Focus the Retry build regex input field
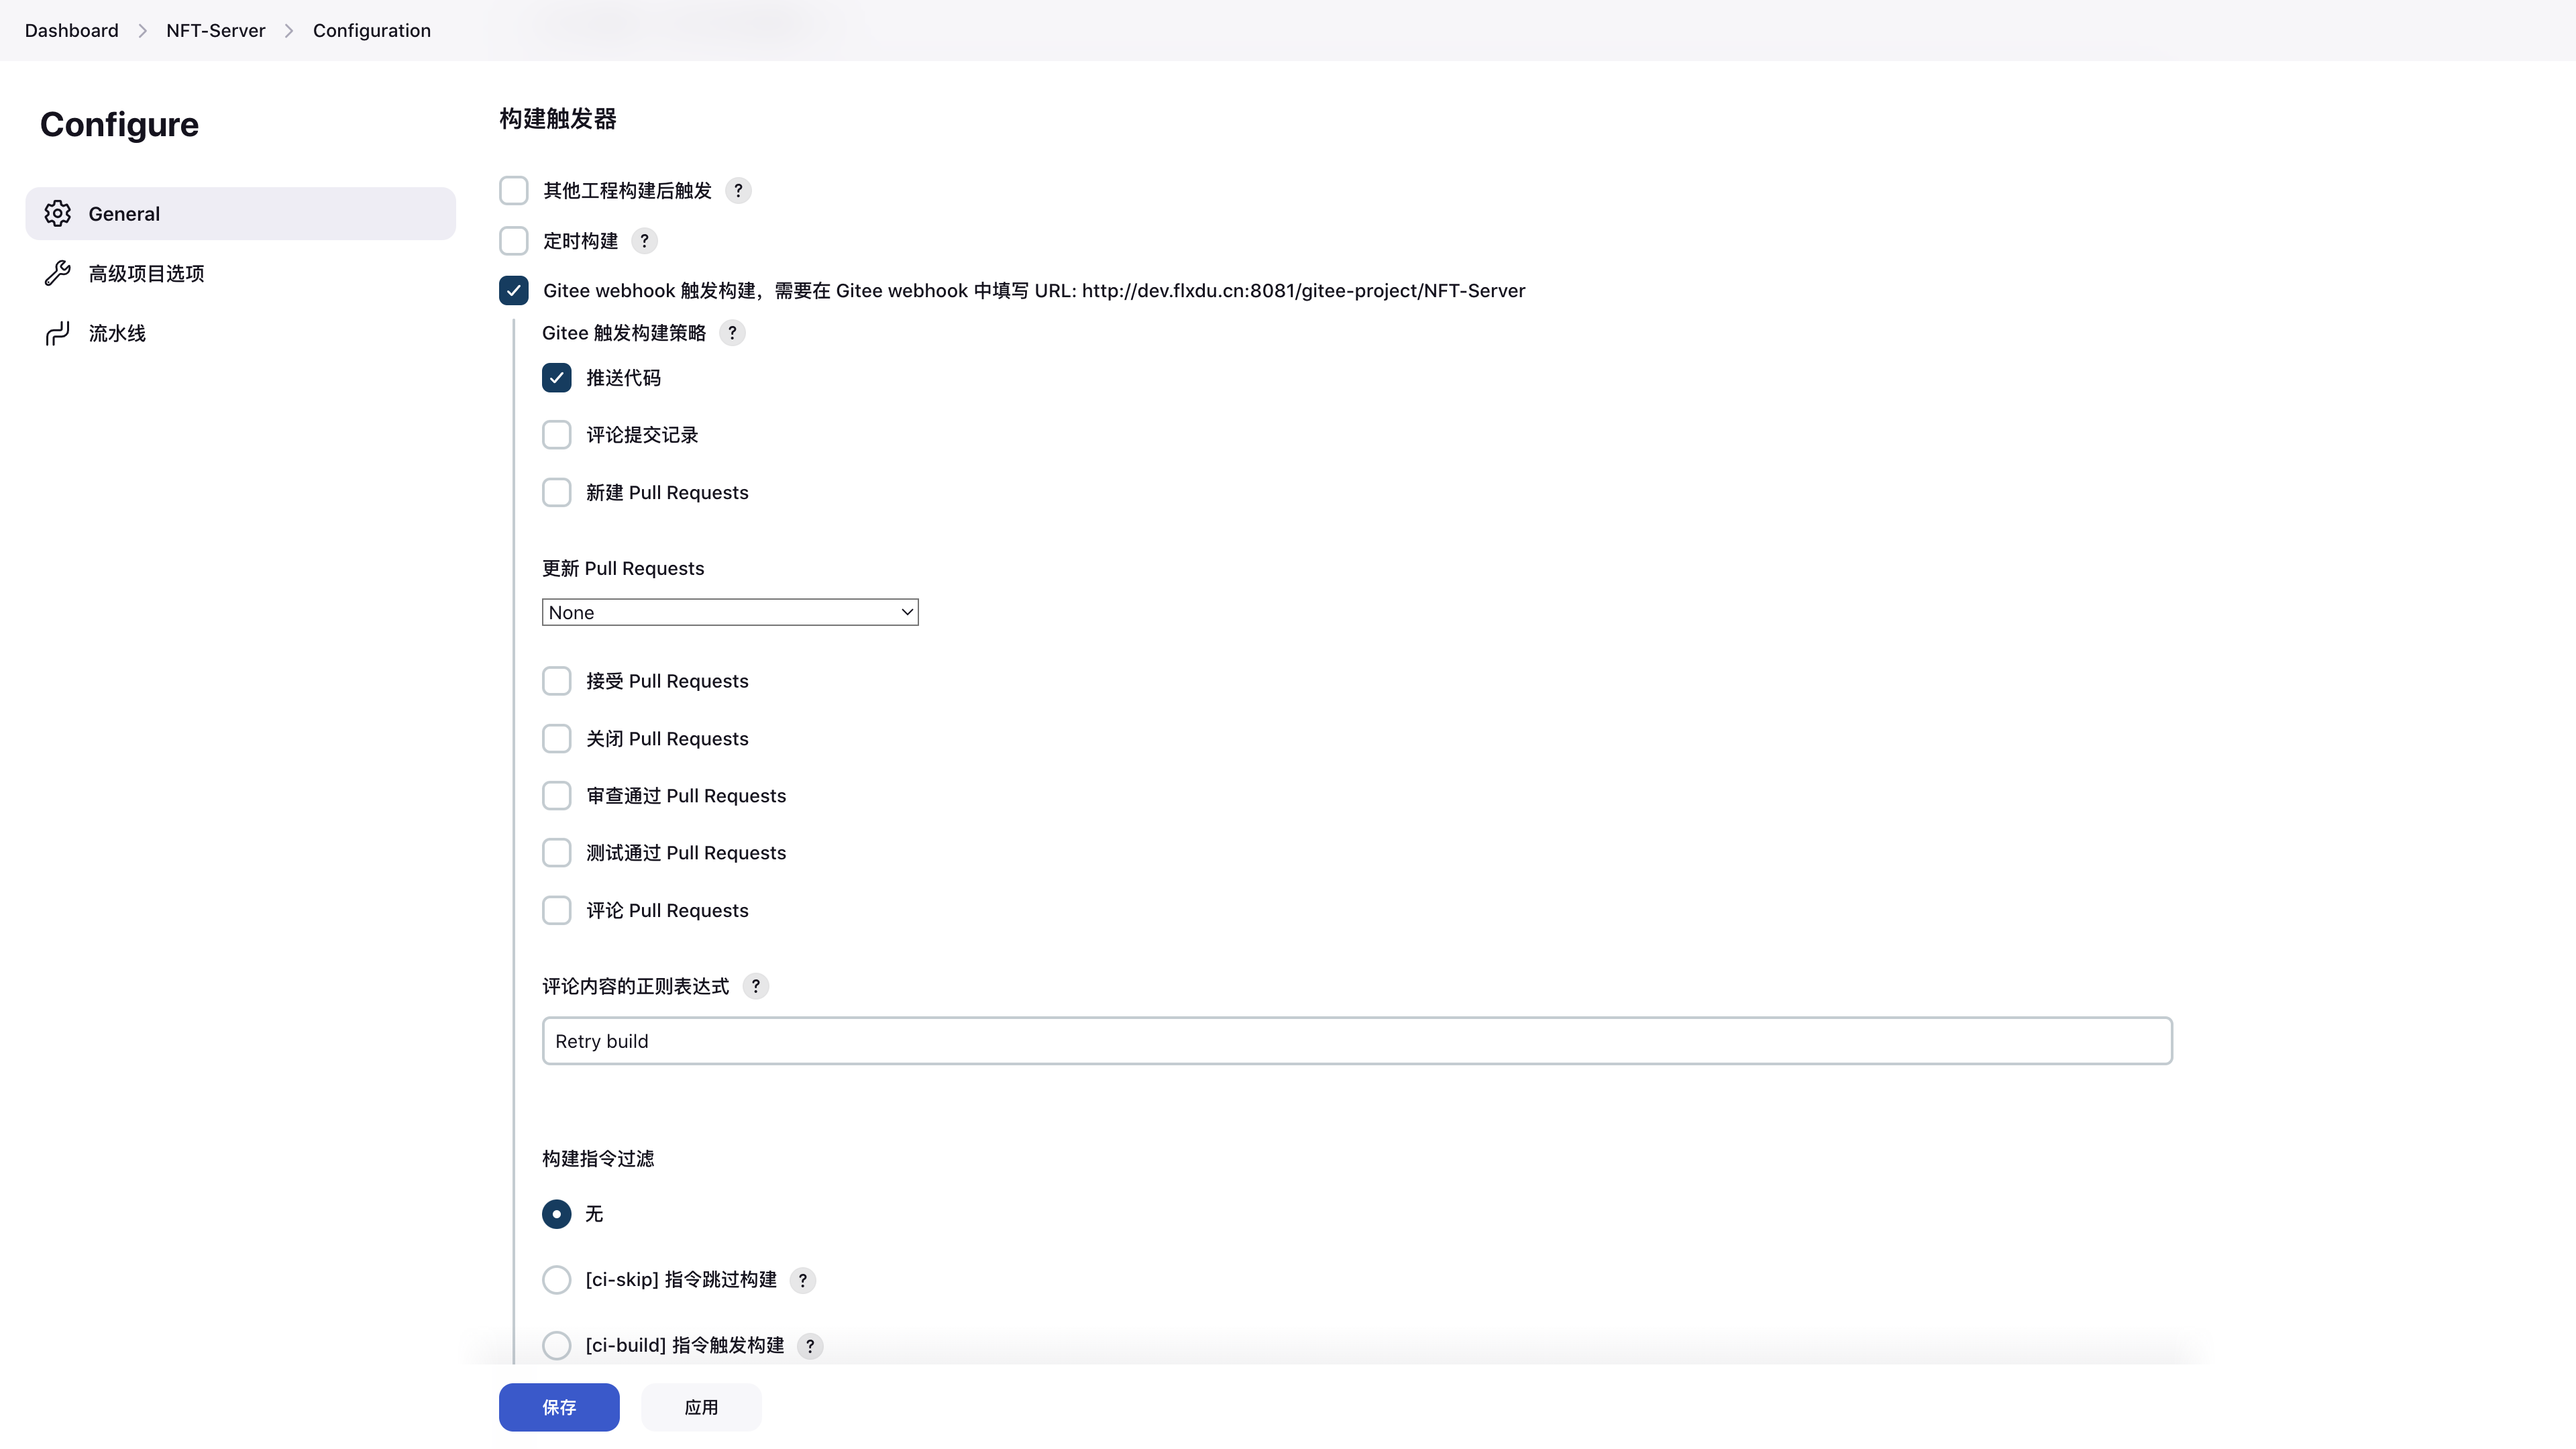The height and width of the screenshot is (1449, 2576). (1357, 1041)
